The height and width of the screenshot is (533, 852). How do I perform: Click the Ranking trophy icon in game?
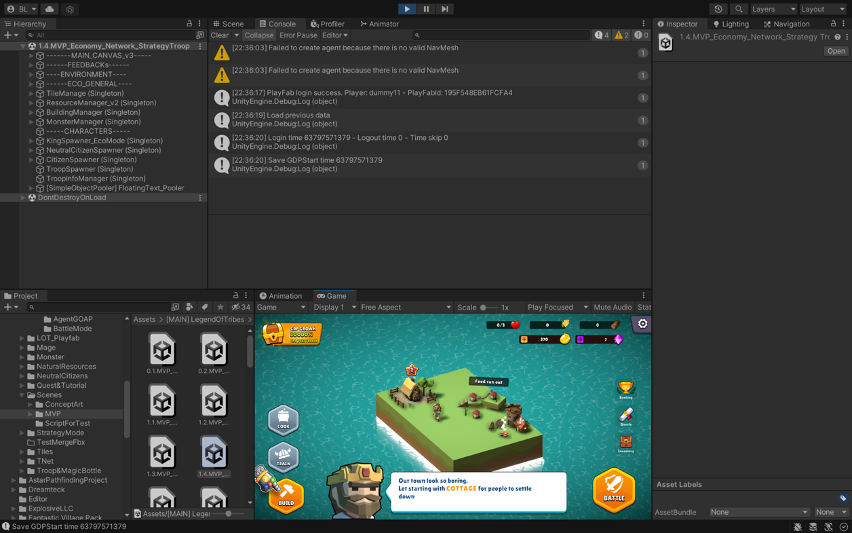click(x=626, y=388)
